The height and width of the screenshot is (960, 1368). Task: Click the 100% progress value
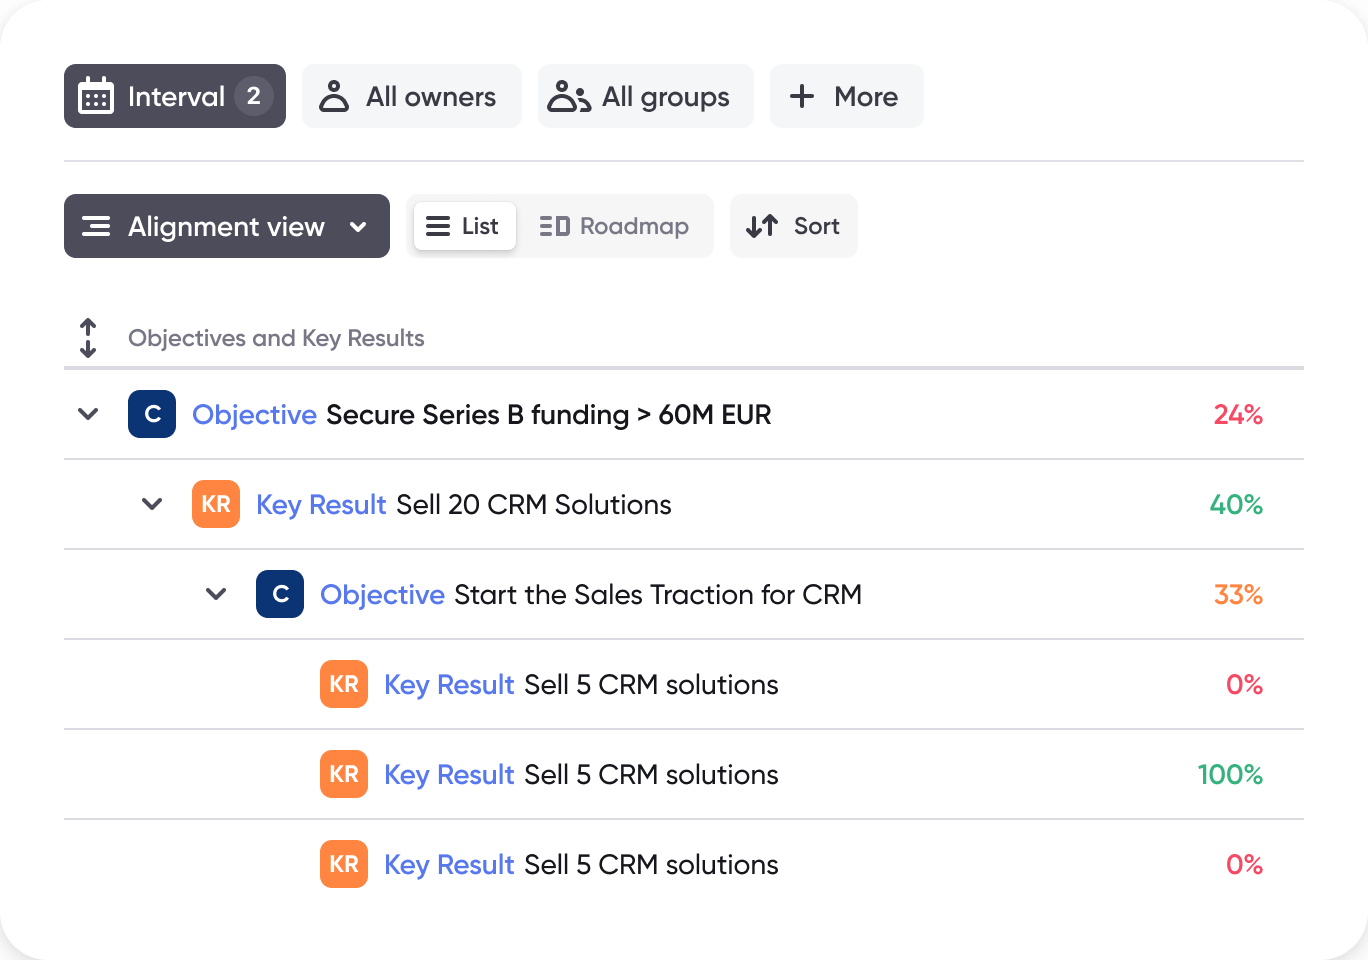pyautogui.click(x=1230, y=774)
